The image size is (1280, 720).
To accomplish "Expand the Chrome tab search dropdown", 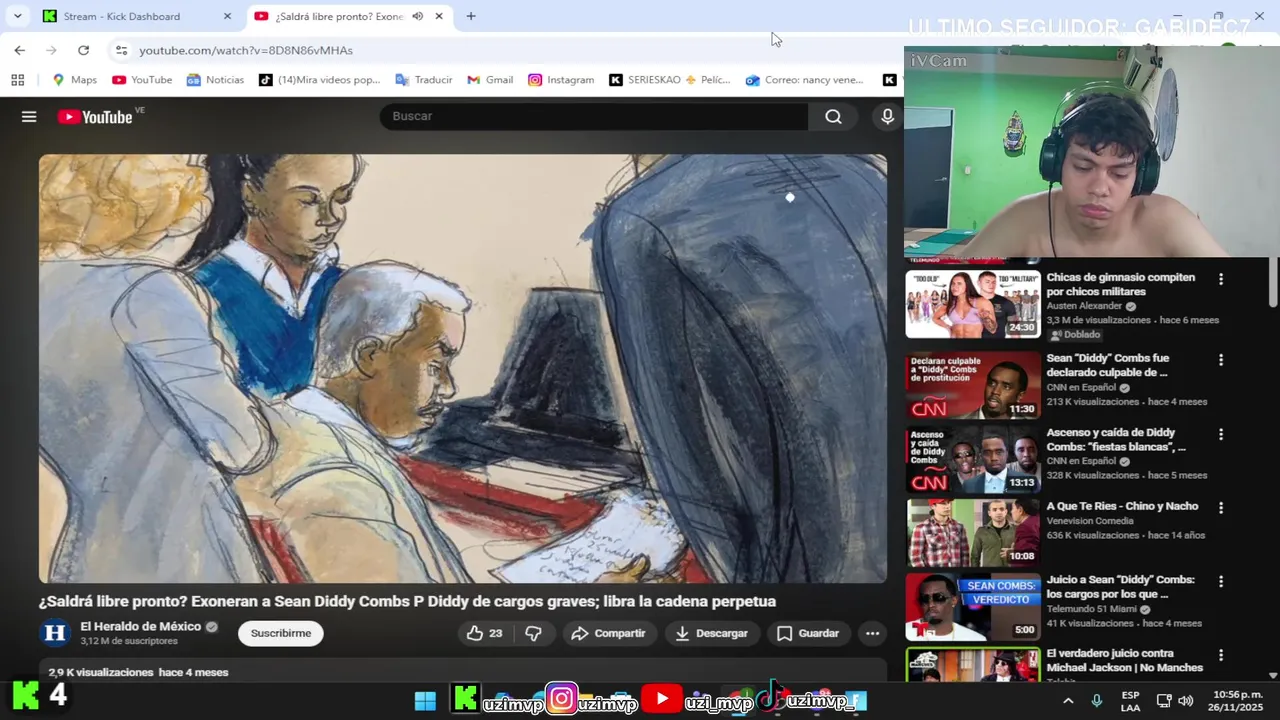I will [x=17, y=16].
